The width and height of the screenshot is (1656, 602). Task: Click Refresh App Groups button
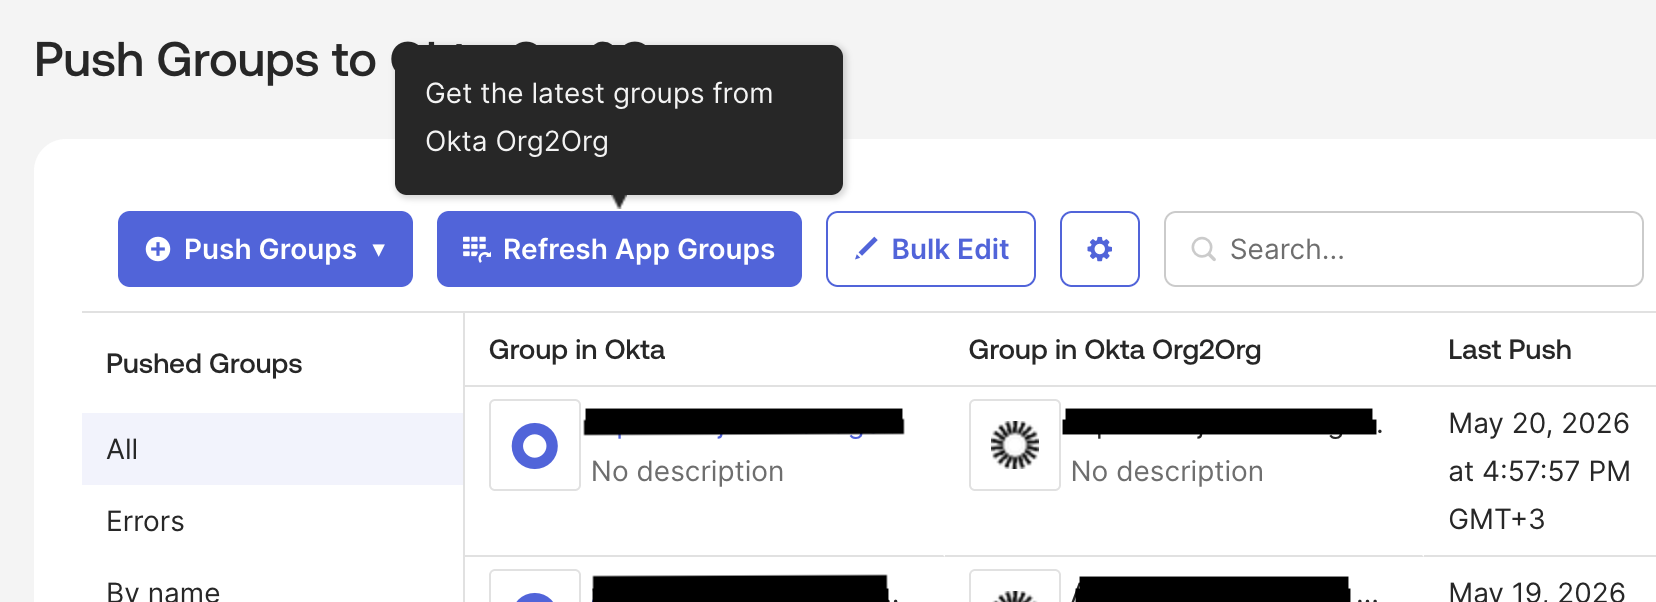pyautogui.click(x=619, y=249)
